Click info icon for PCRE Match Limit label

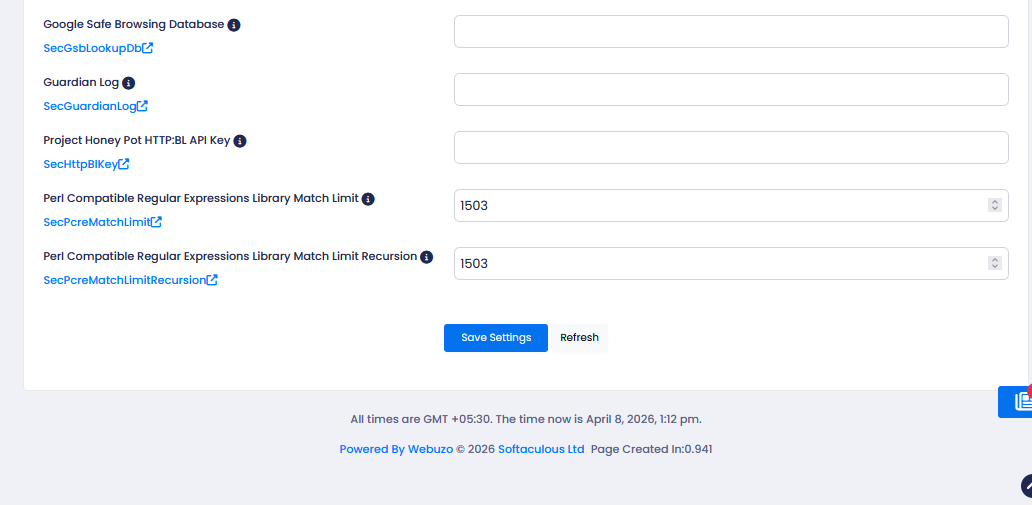[x=368, y=199]
